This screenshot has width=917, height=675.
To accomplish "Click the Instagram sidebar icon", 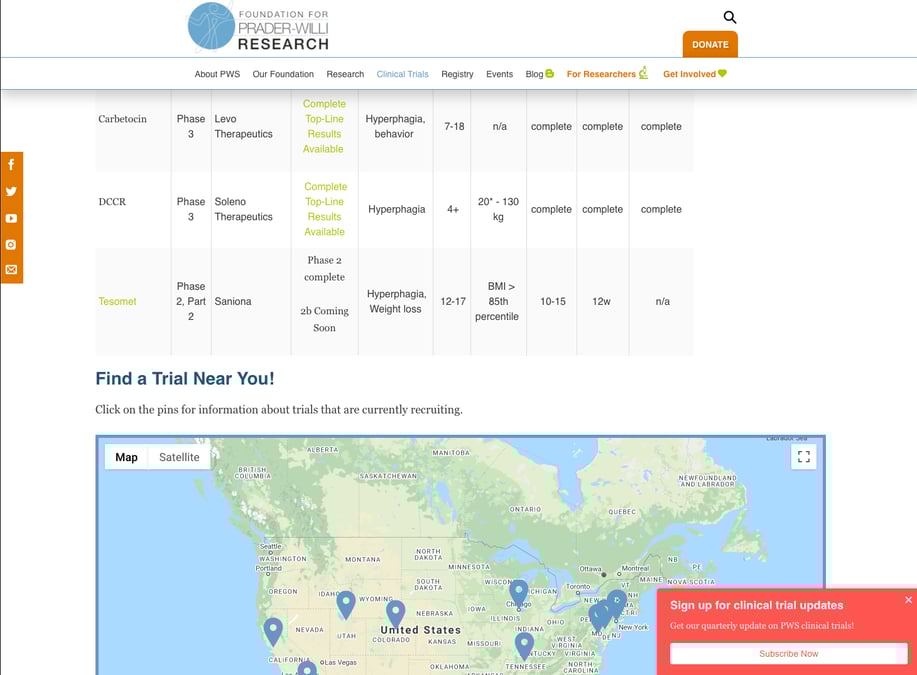I will tap(11, 244).
